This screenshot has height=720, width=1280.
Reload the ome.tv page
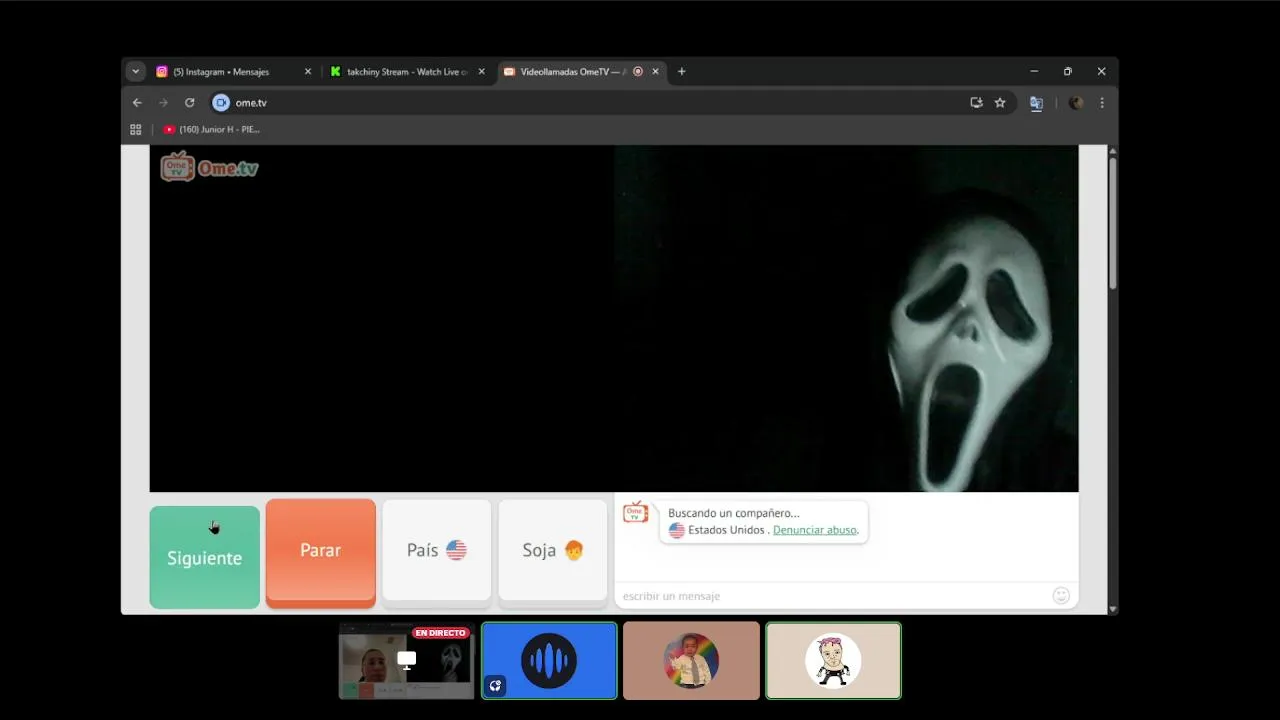coord(189,103)
